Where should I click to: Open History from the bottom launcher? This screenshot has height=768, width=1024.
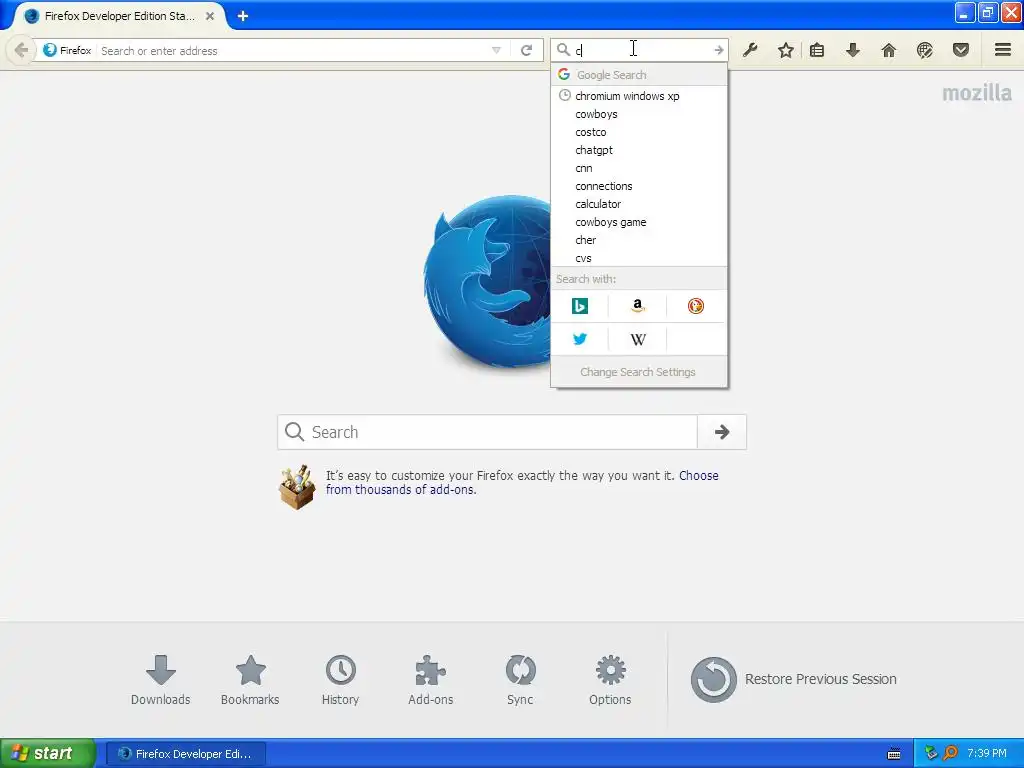coord(340,680)
